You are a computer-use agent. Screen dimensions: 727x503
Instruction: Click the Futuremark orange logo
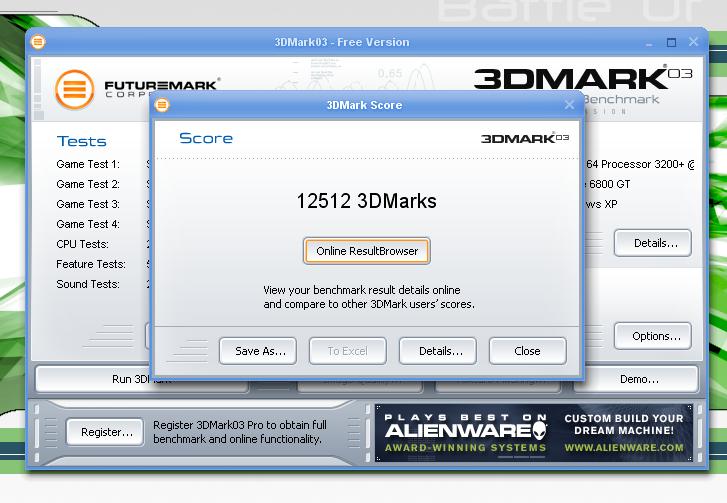coord(74,89)
